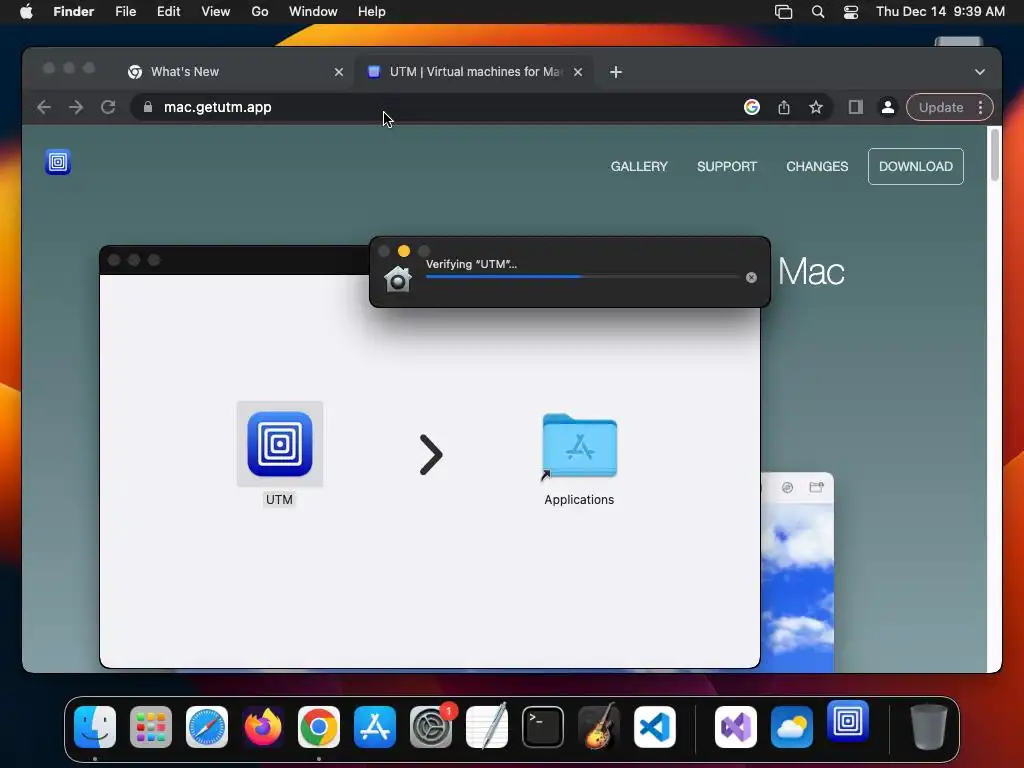
Task: Click the Applications folder shortcut icon
Action: tap(579, 447)
